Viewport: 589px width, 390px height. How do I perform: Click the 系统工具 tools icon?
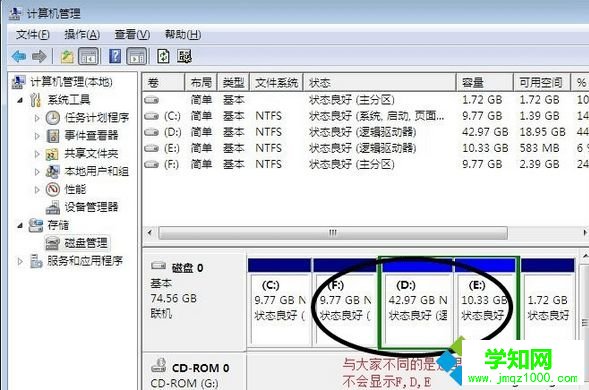(x=36, y=100)
